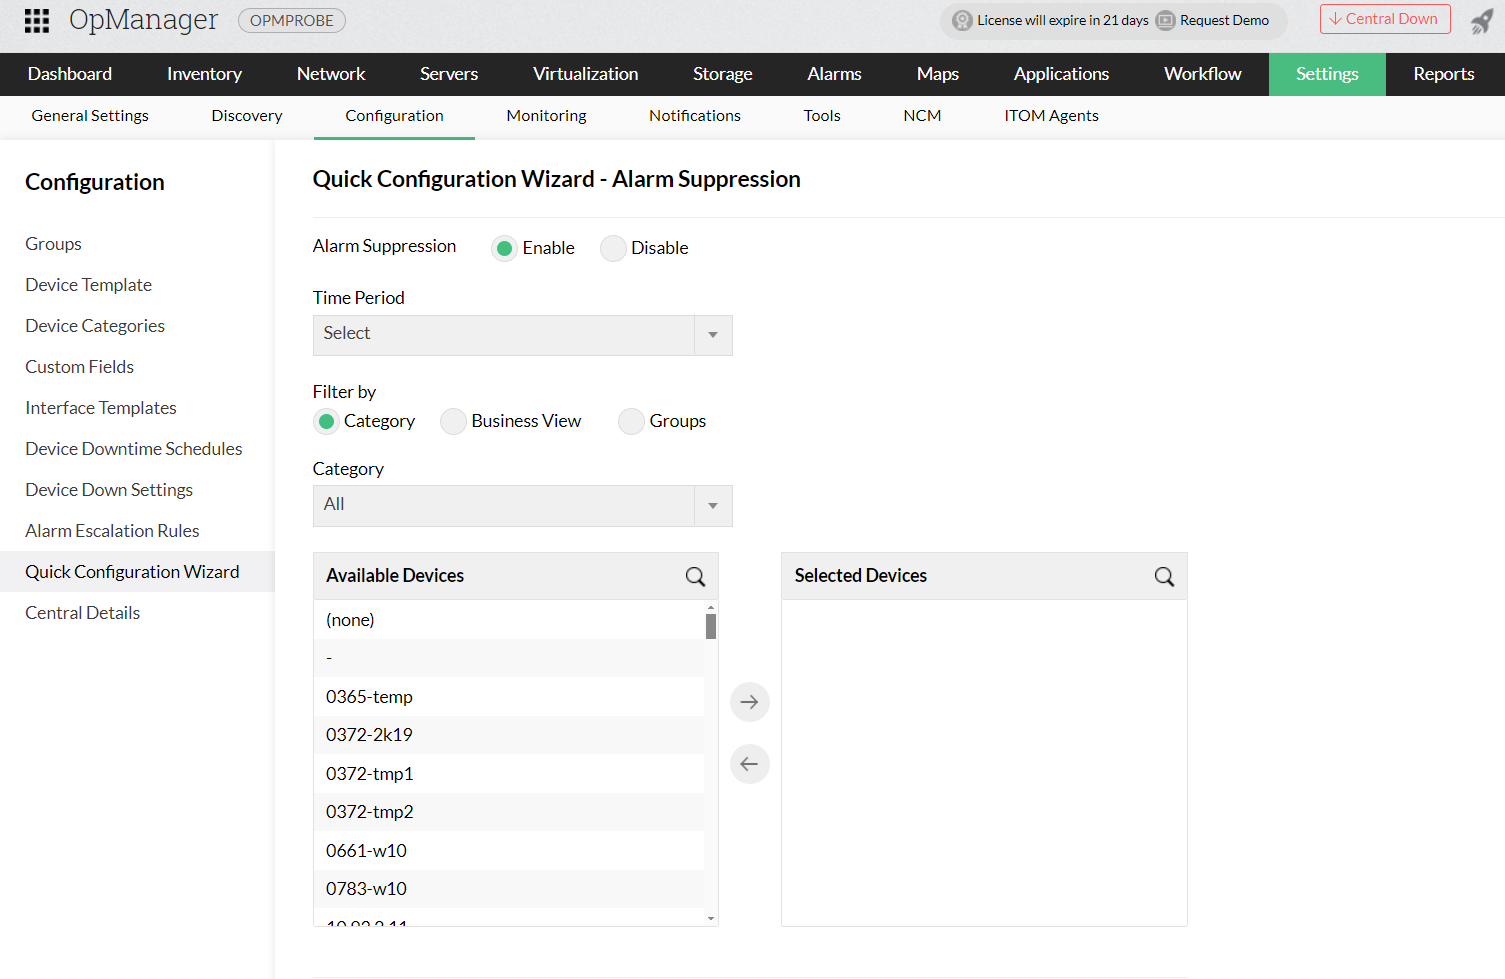Expand the Filter by Groups option
Viewport: 1505px width, 979px height.
click(x=631, y=421)
